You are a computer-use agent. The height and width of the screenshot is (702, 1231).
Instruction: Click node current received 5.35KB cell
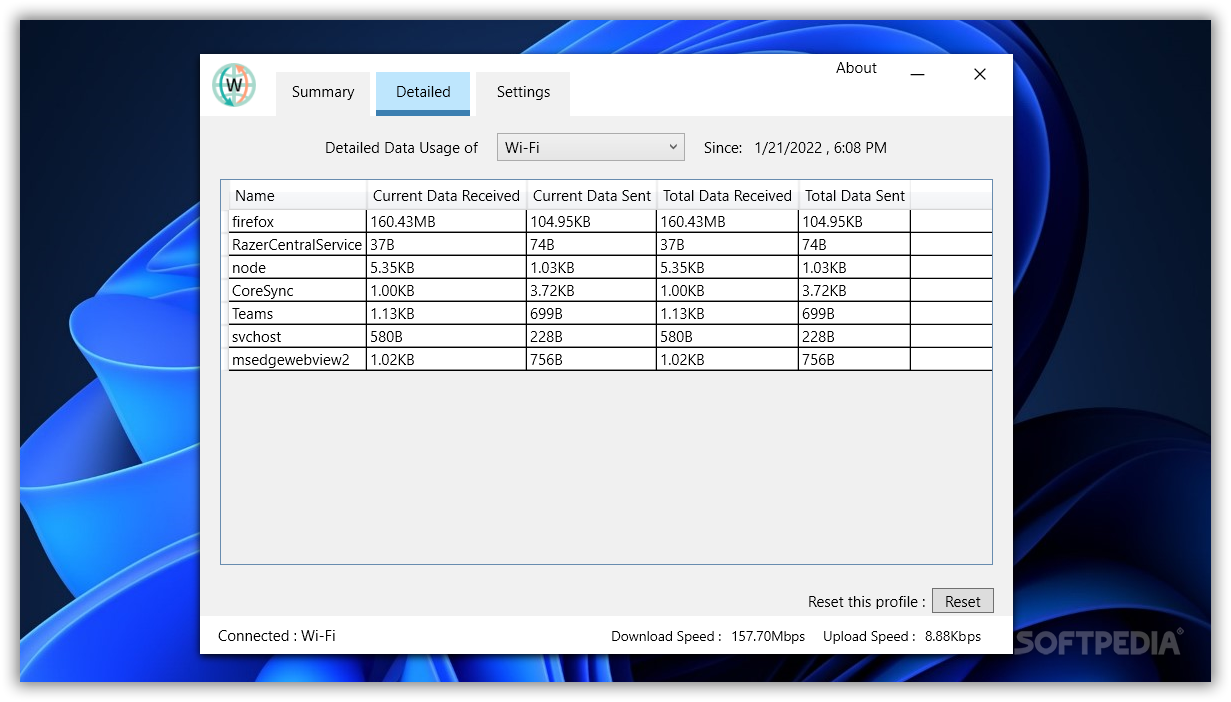(x=446, y=268)
